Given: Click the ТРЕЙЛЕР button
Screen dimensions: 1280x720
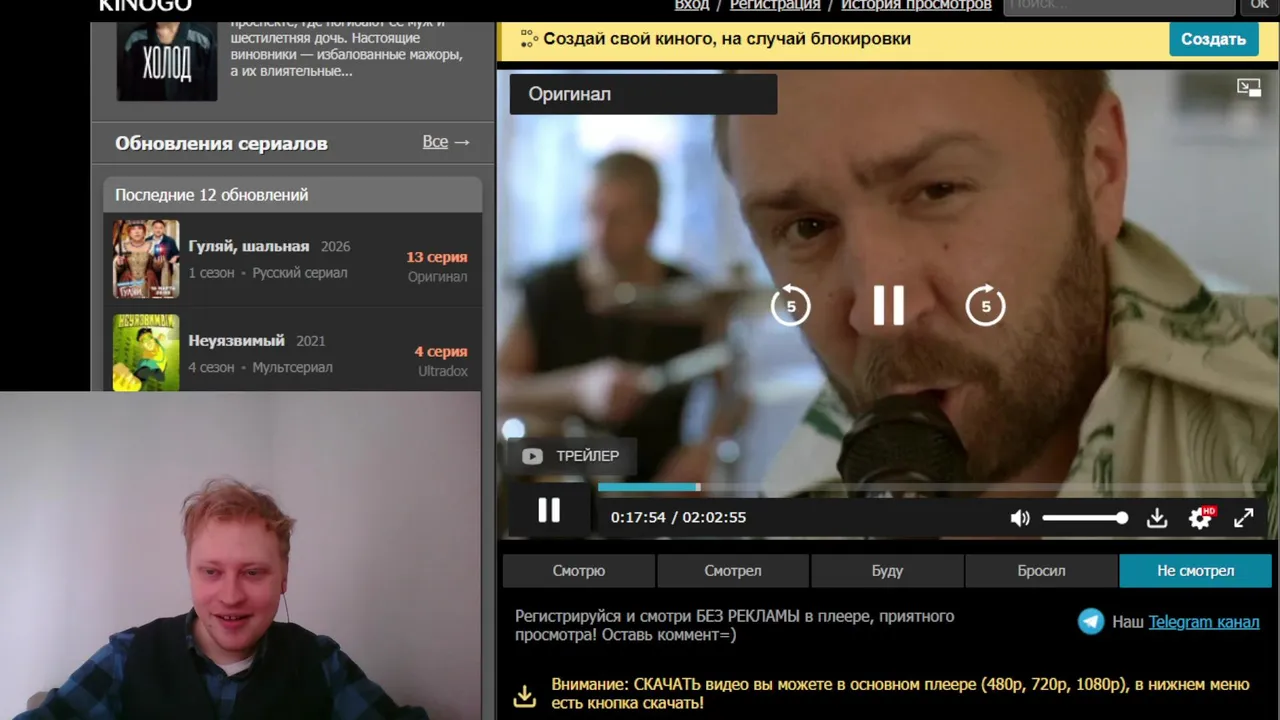Looking at the screenshot, I should coord(571,456).
